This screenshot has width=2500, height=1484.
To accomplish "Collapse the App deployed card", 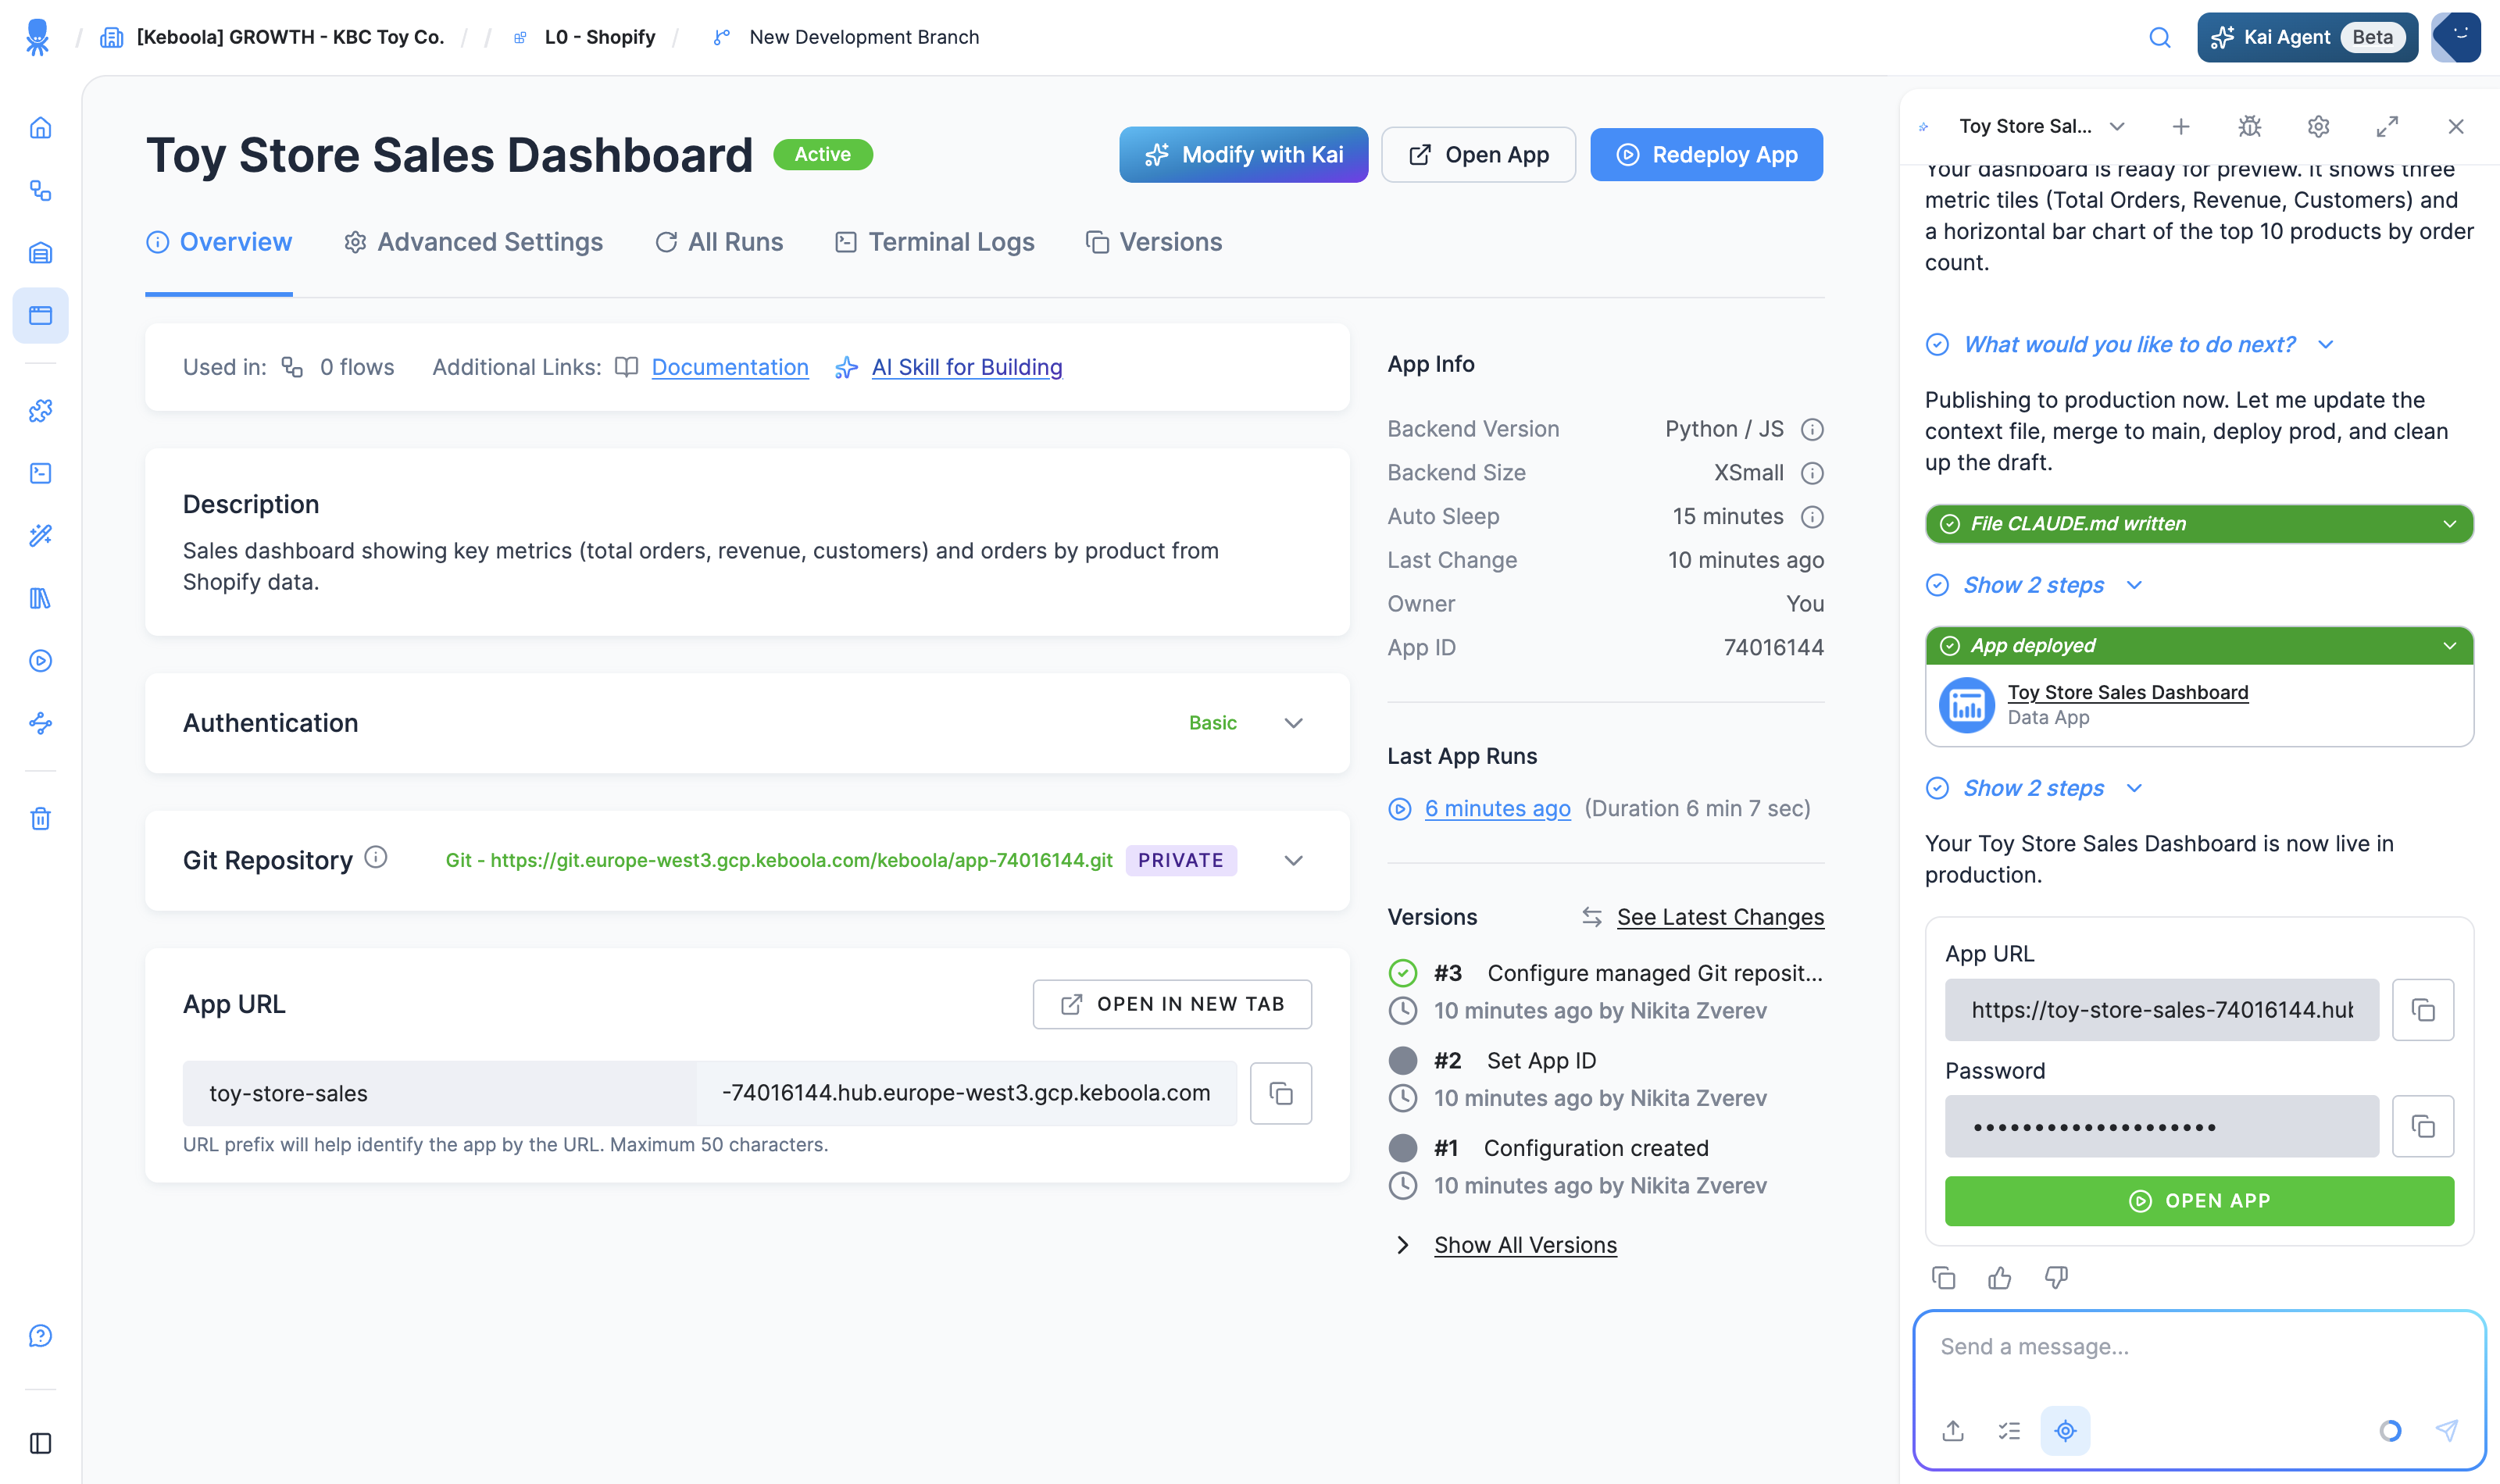I will [2199, 646].
